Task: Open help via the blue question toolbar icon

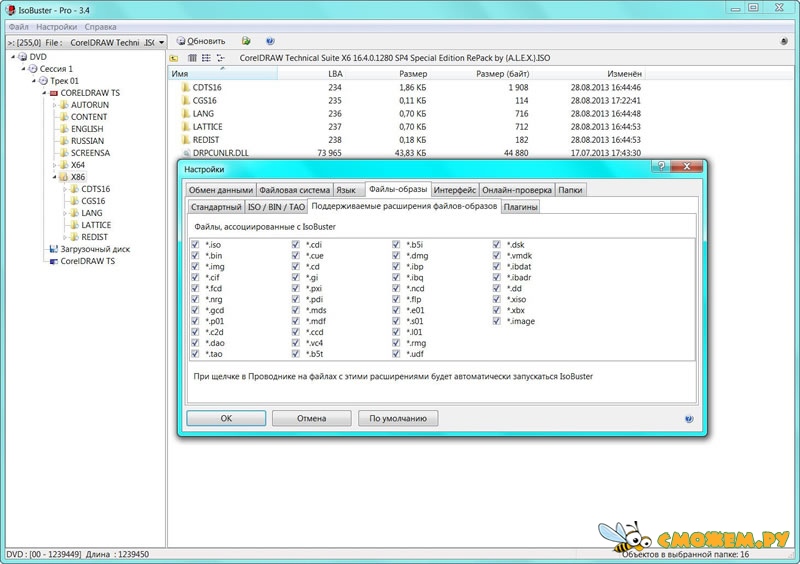Action: point(270,41)
